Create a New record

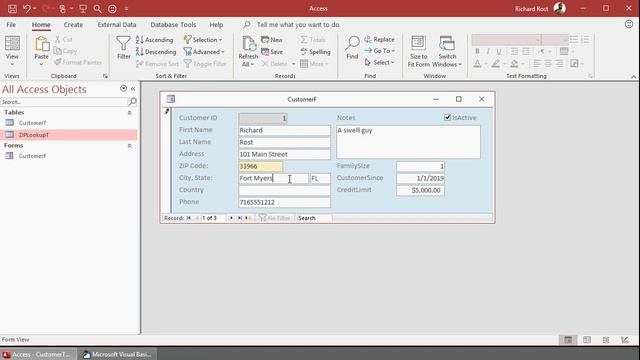[272, 40]
